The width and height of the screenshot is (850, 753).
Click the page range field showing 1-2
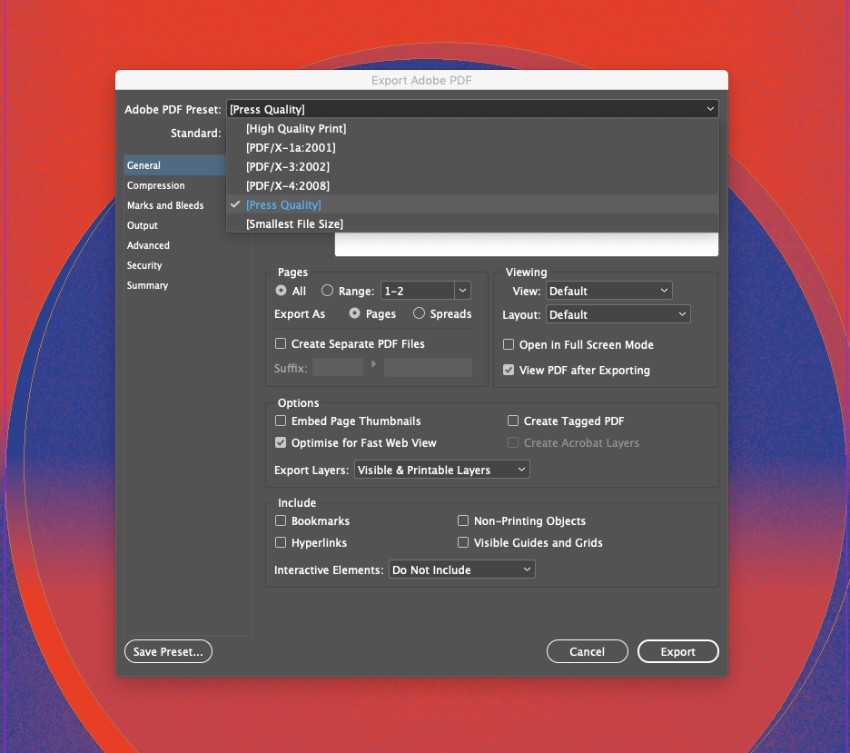pyautogui.click(x=417, y=291)
